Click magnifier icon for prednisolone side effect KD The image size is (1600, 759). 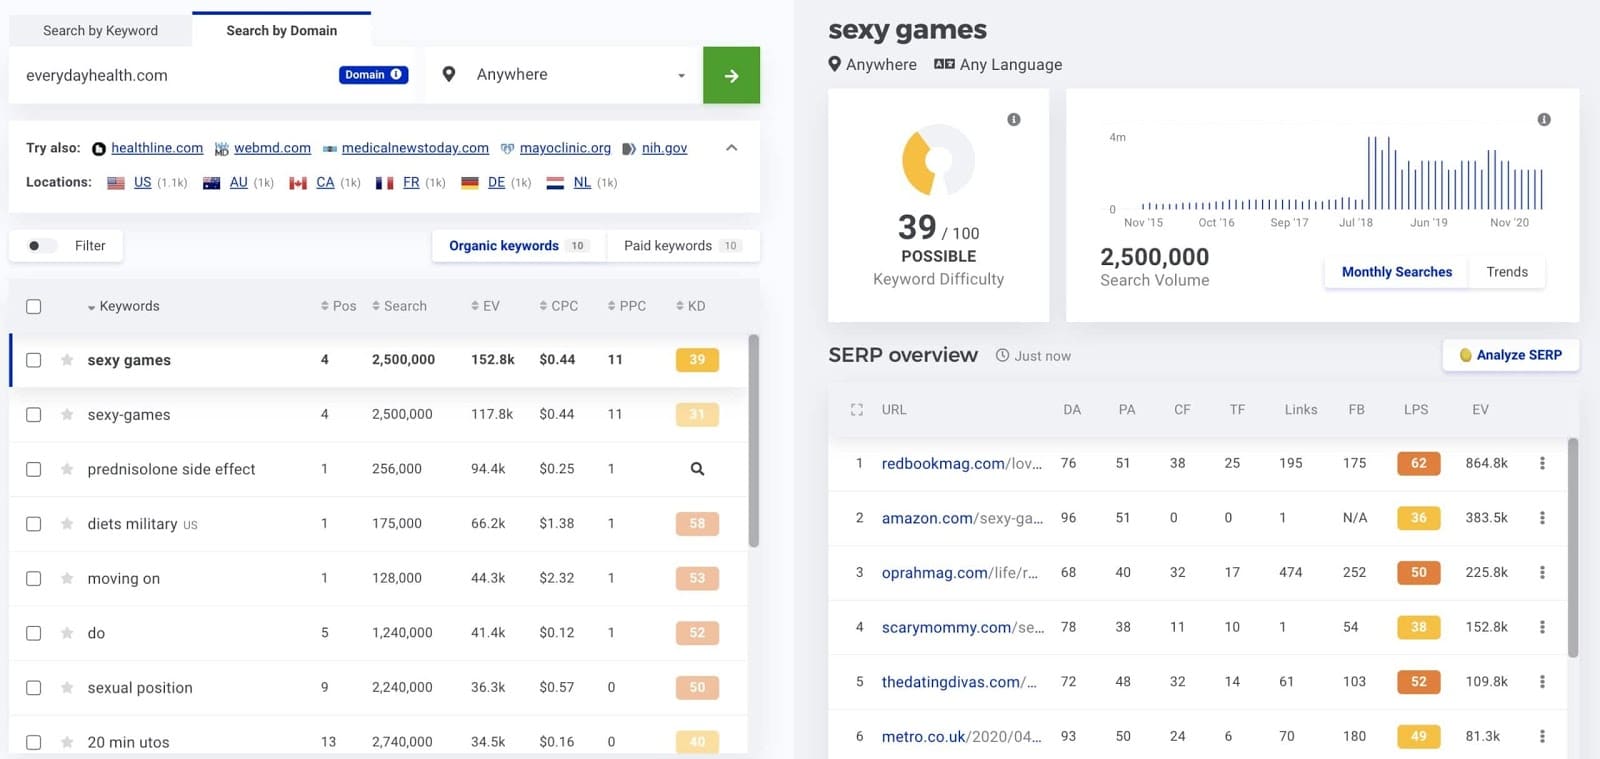coord(697,469)
